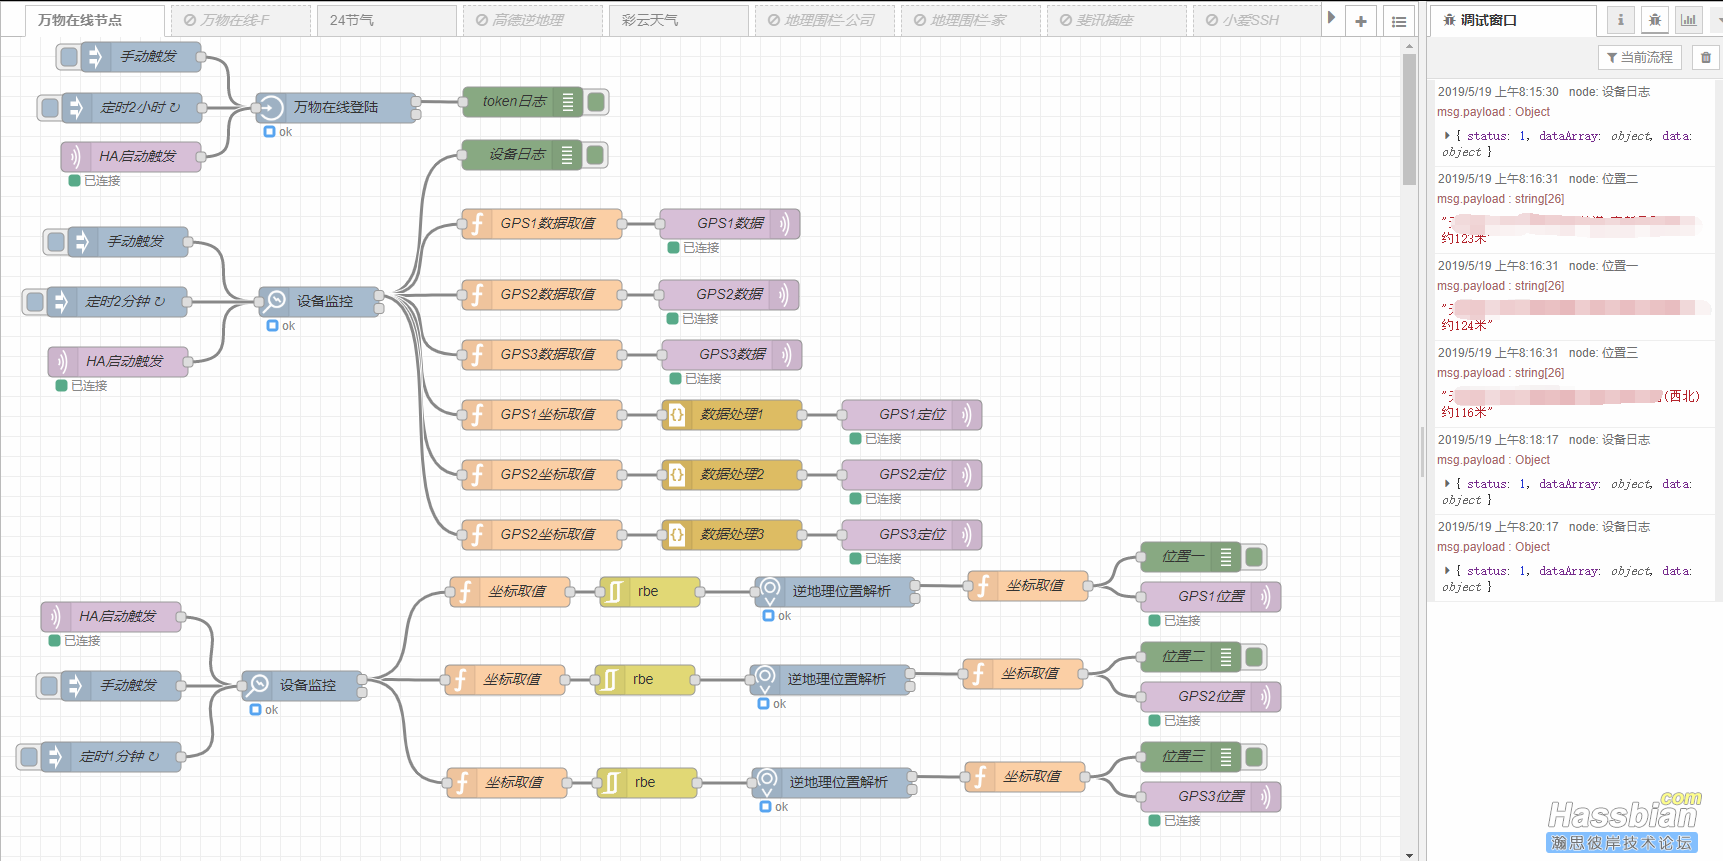Screen dimensions: 1723x861
Task: Switch to the 高德逆地理 flow tab
Action: (x=533, y=21)
